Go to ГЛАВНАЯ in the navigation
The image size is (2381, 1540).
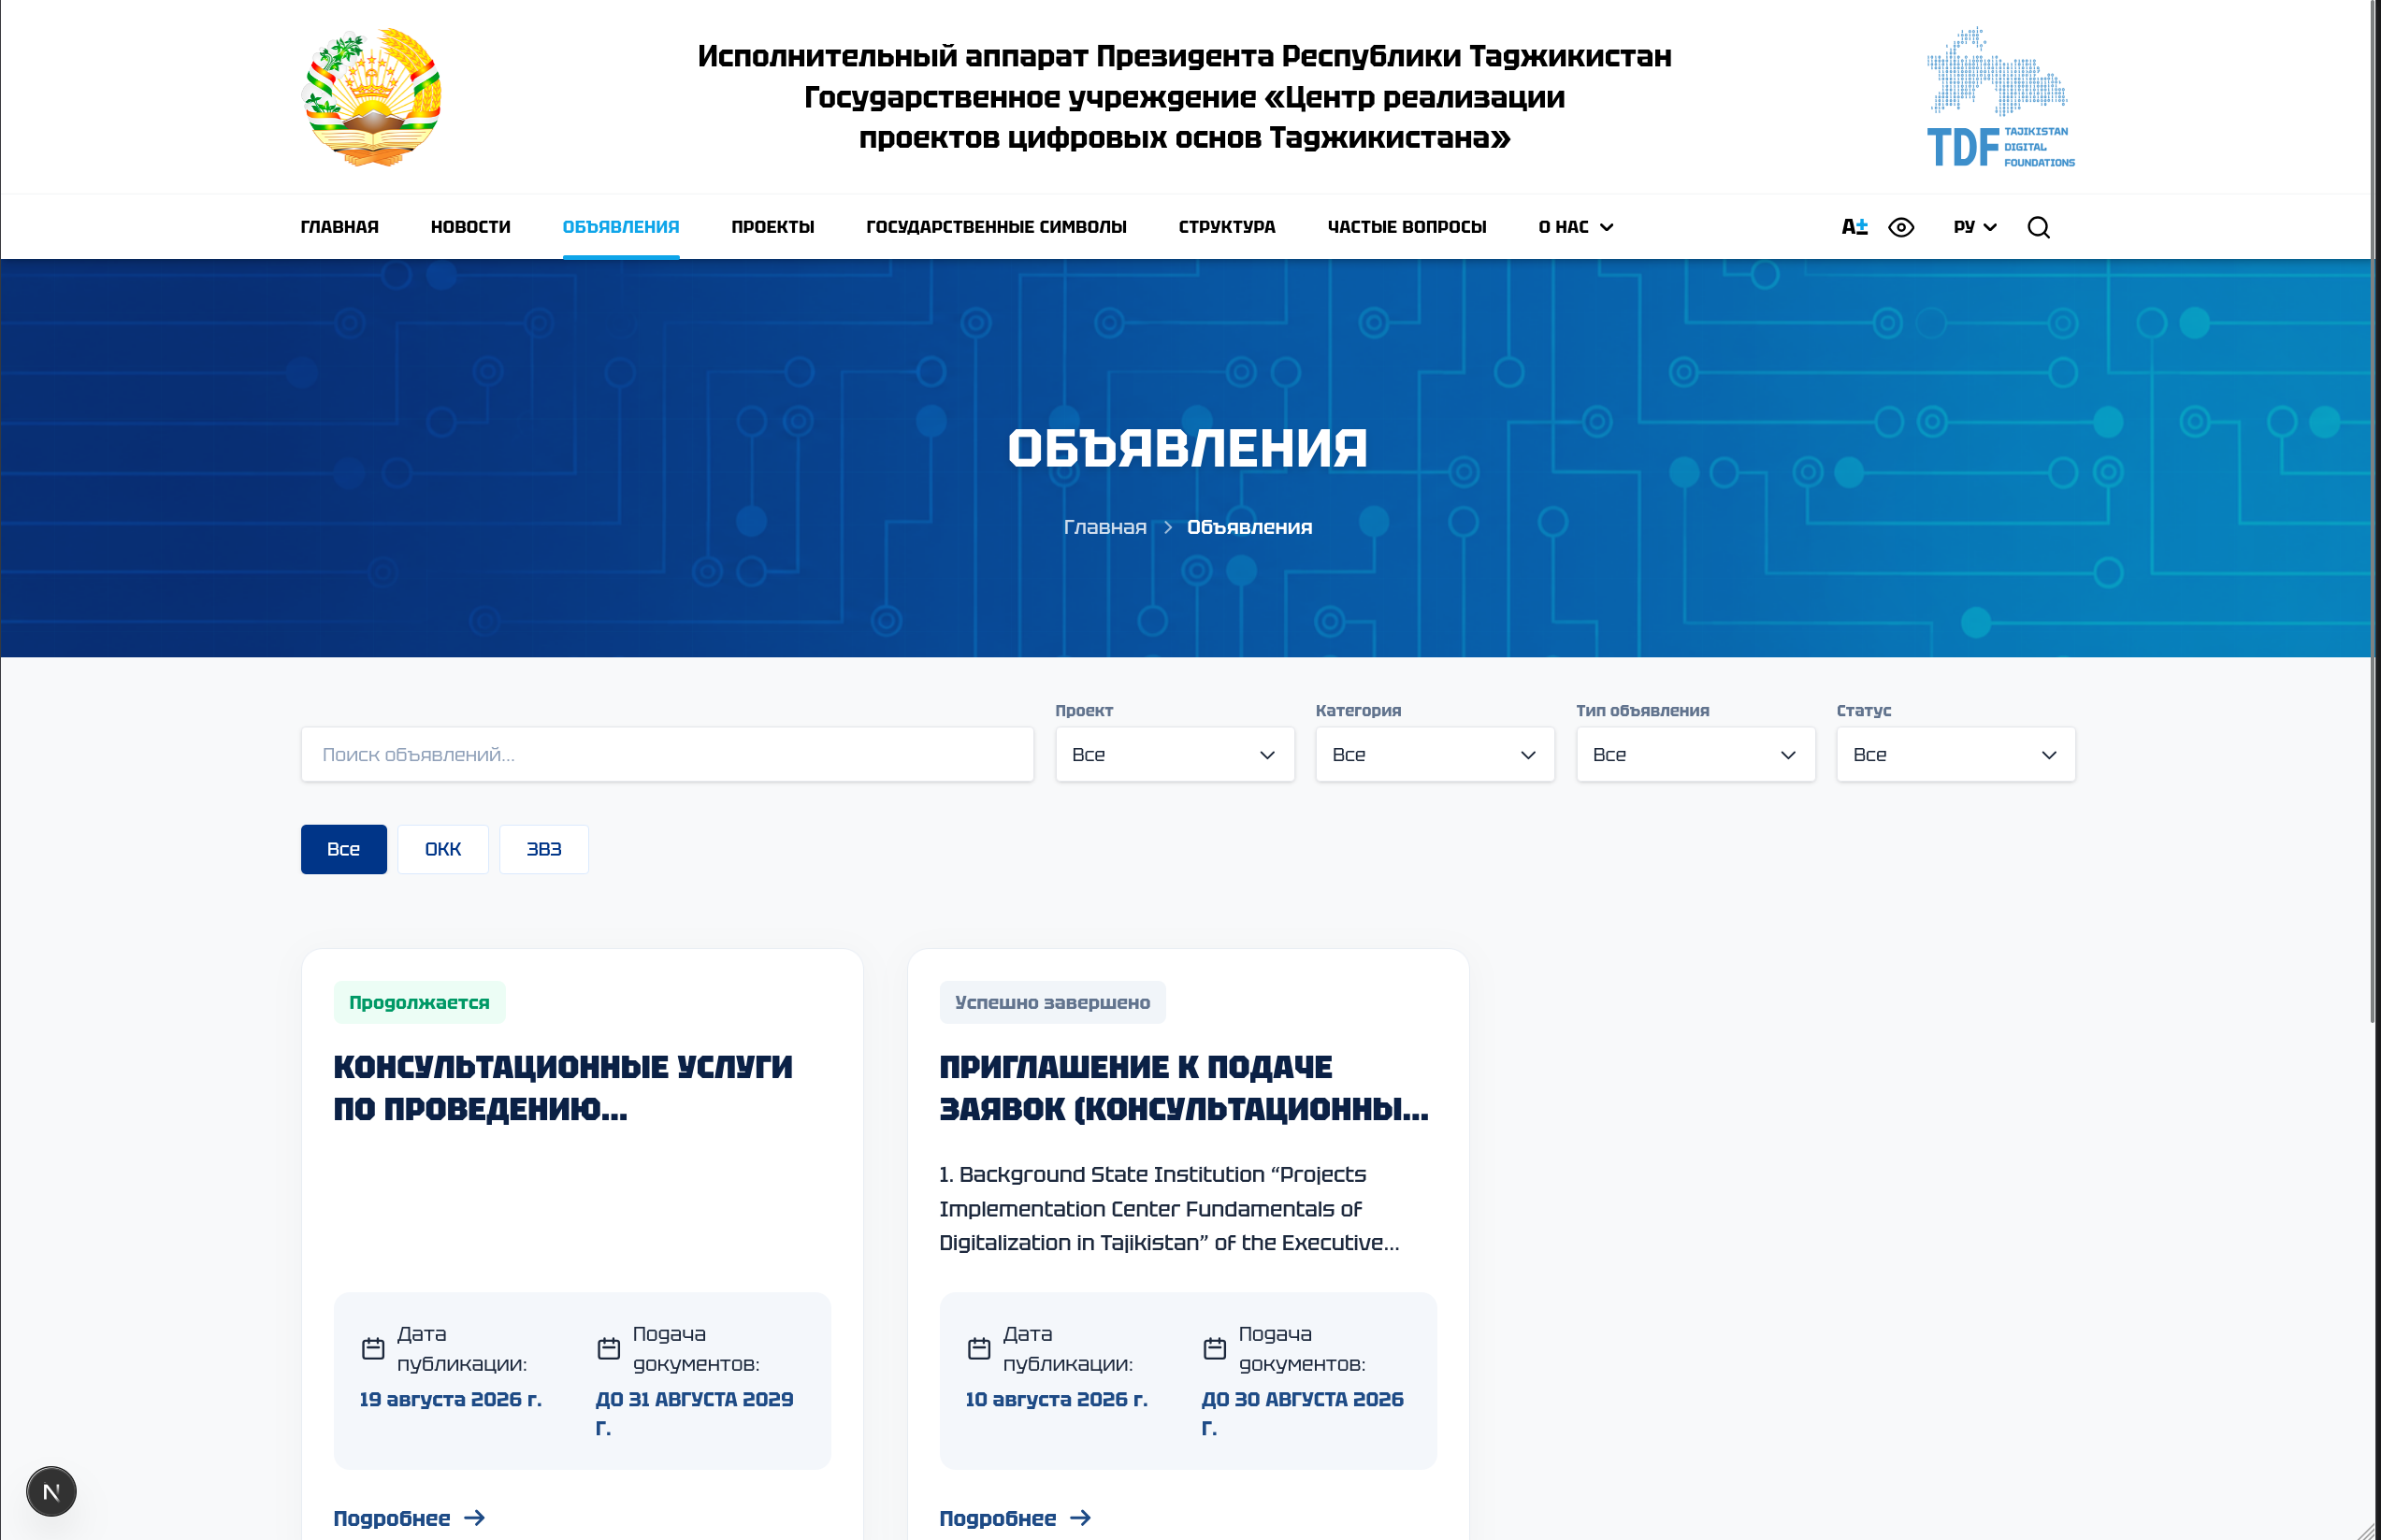(340, 227)
